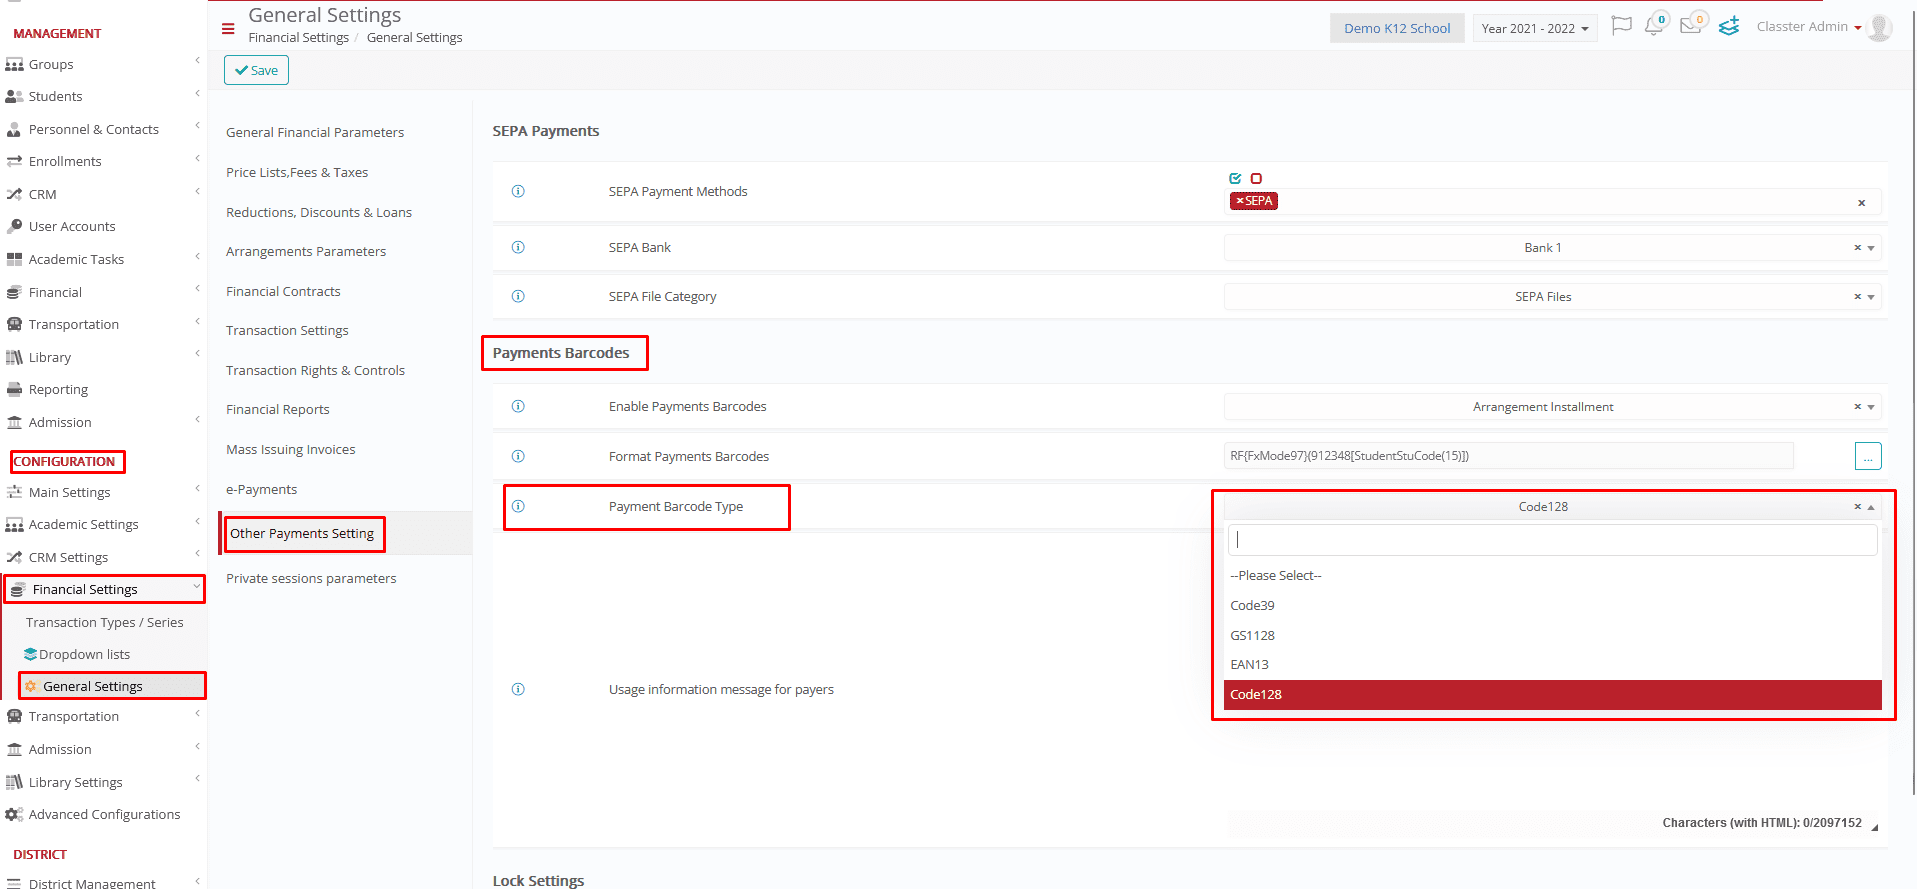Screen dimensions: 1917x889
Task: Click the Save button
Action: (x=256, y=70)
